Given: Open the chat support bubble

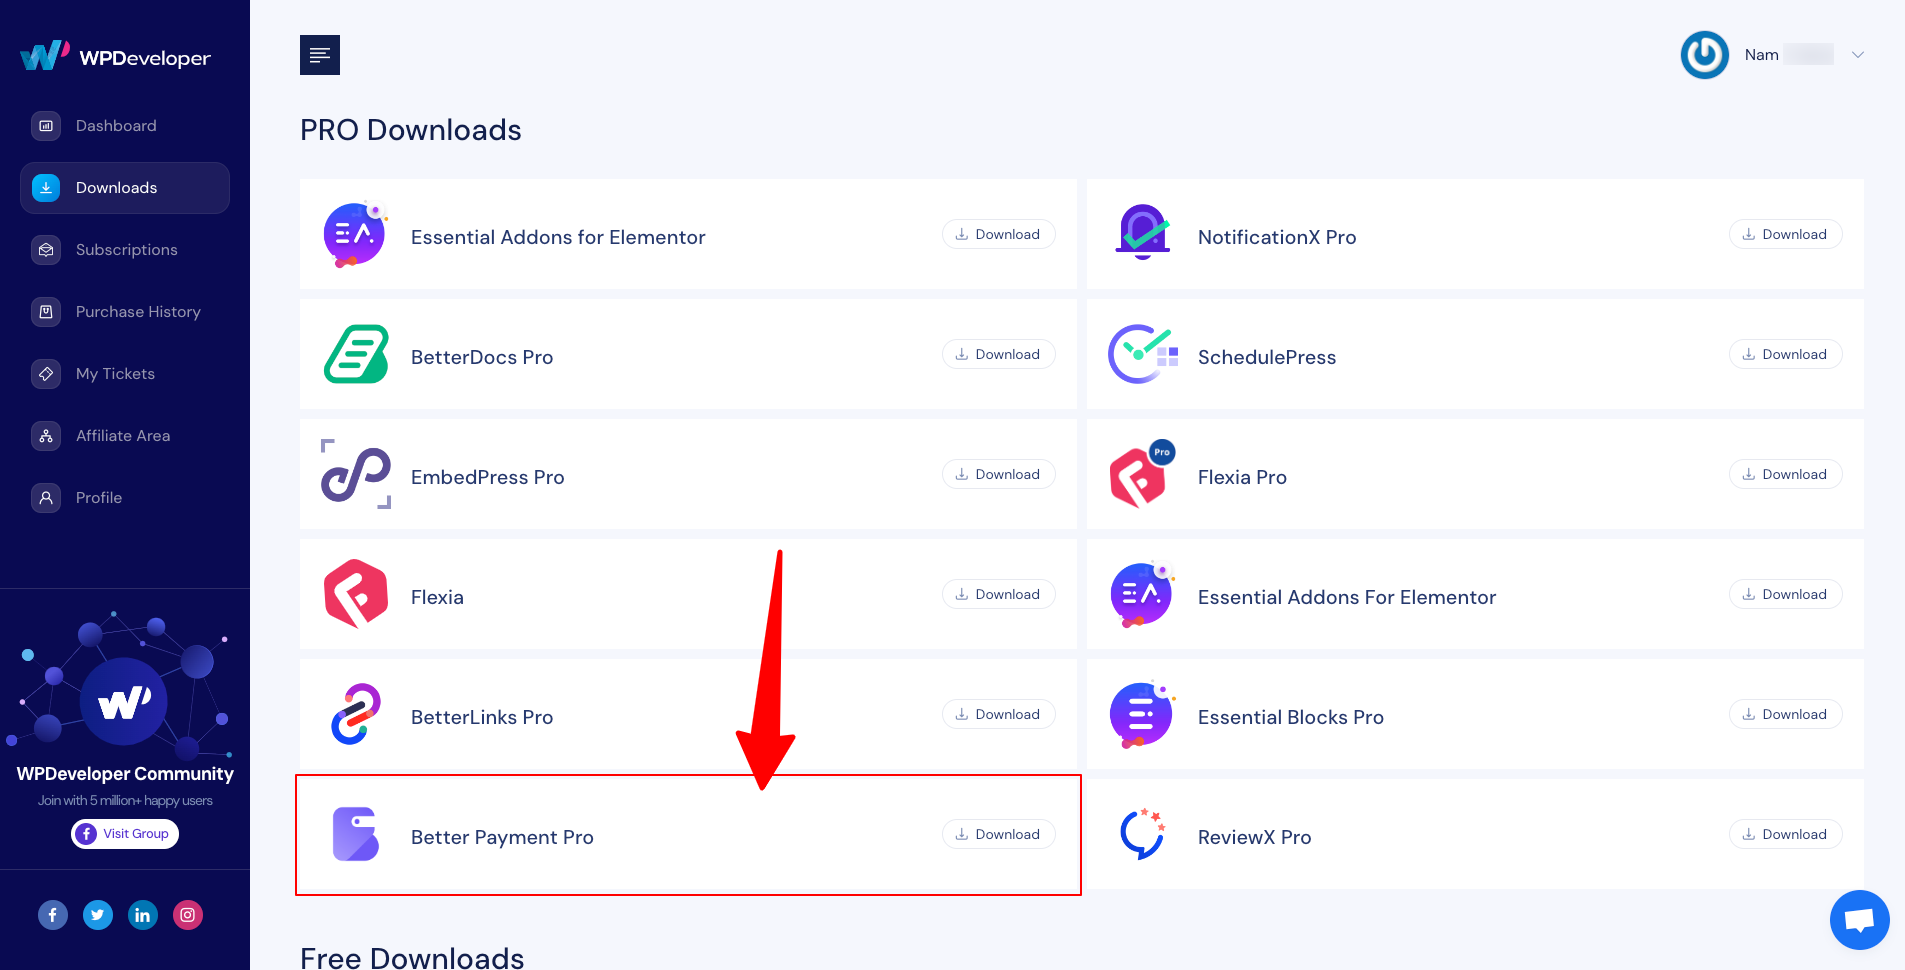Looking at the screenshot, I should (1858, 919).
